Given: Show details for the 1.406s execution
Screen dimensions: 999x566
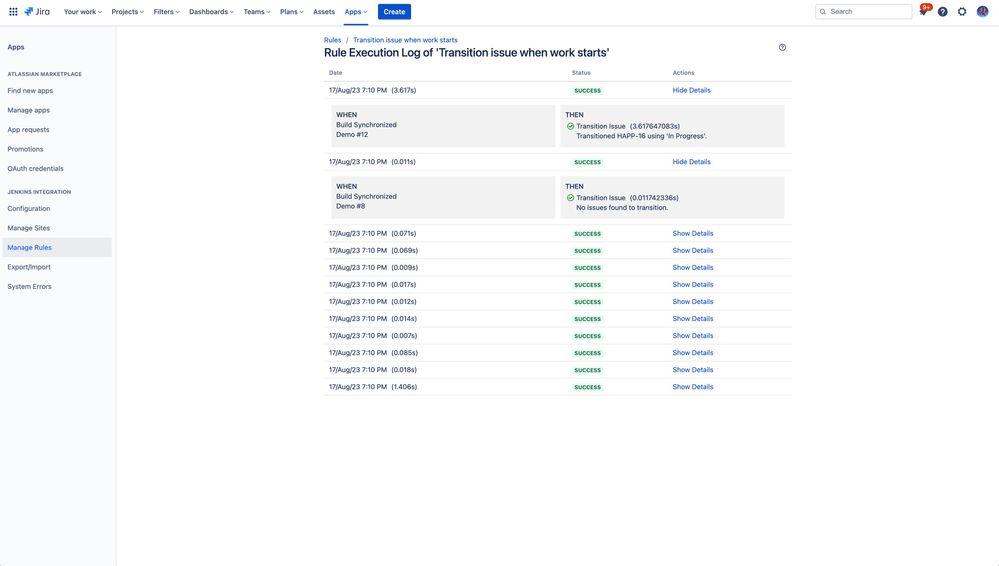Looking at the screenshot, I should (x=692, y=387).
